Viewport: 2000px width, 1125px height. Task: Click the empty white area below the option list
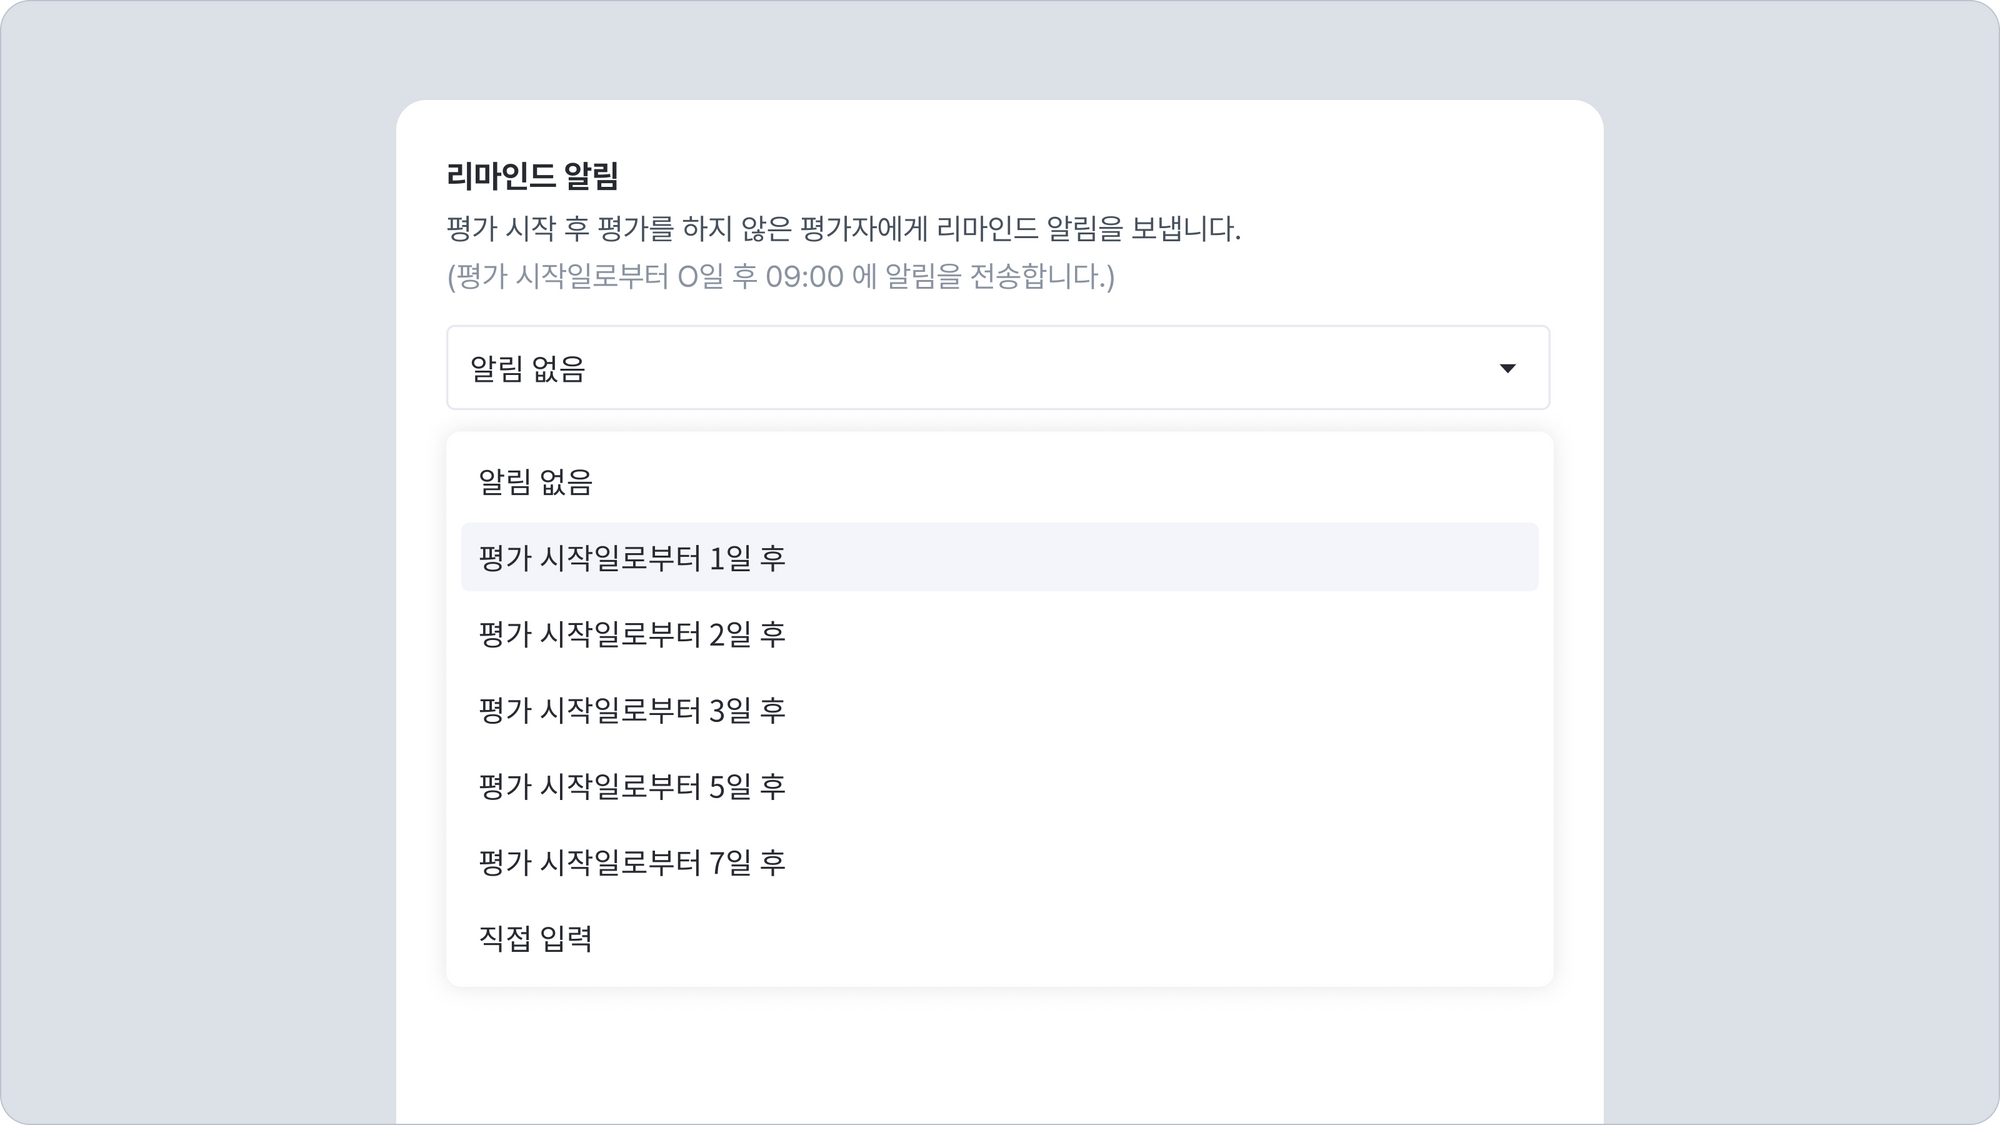pos(1000,1055)
